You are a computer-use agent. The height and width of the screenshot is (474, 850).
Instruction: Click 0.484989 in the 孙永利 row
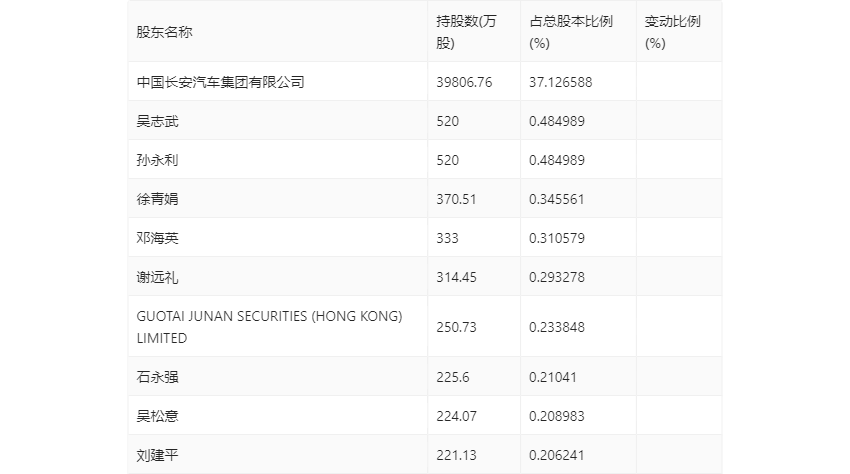tap(557, 160)
